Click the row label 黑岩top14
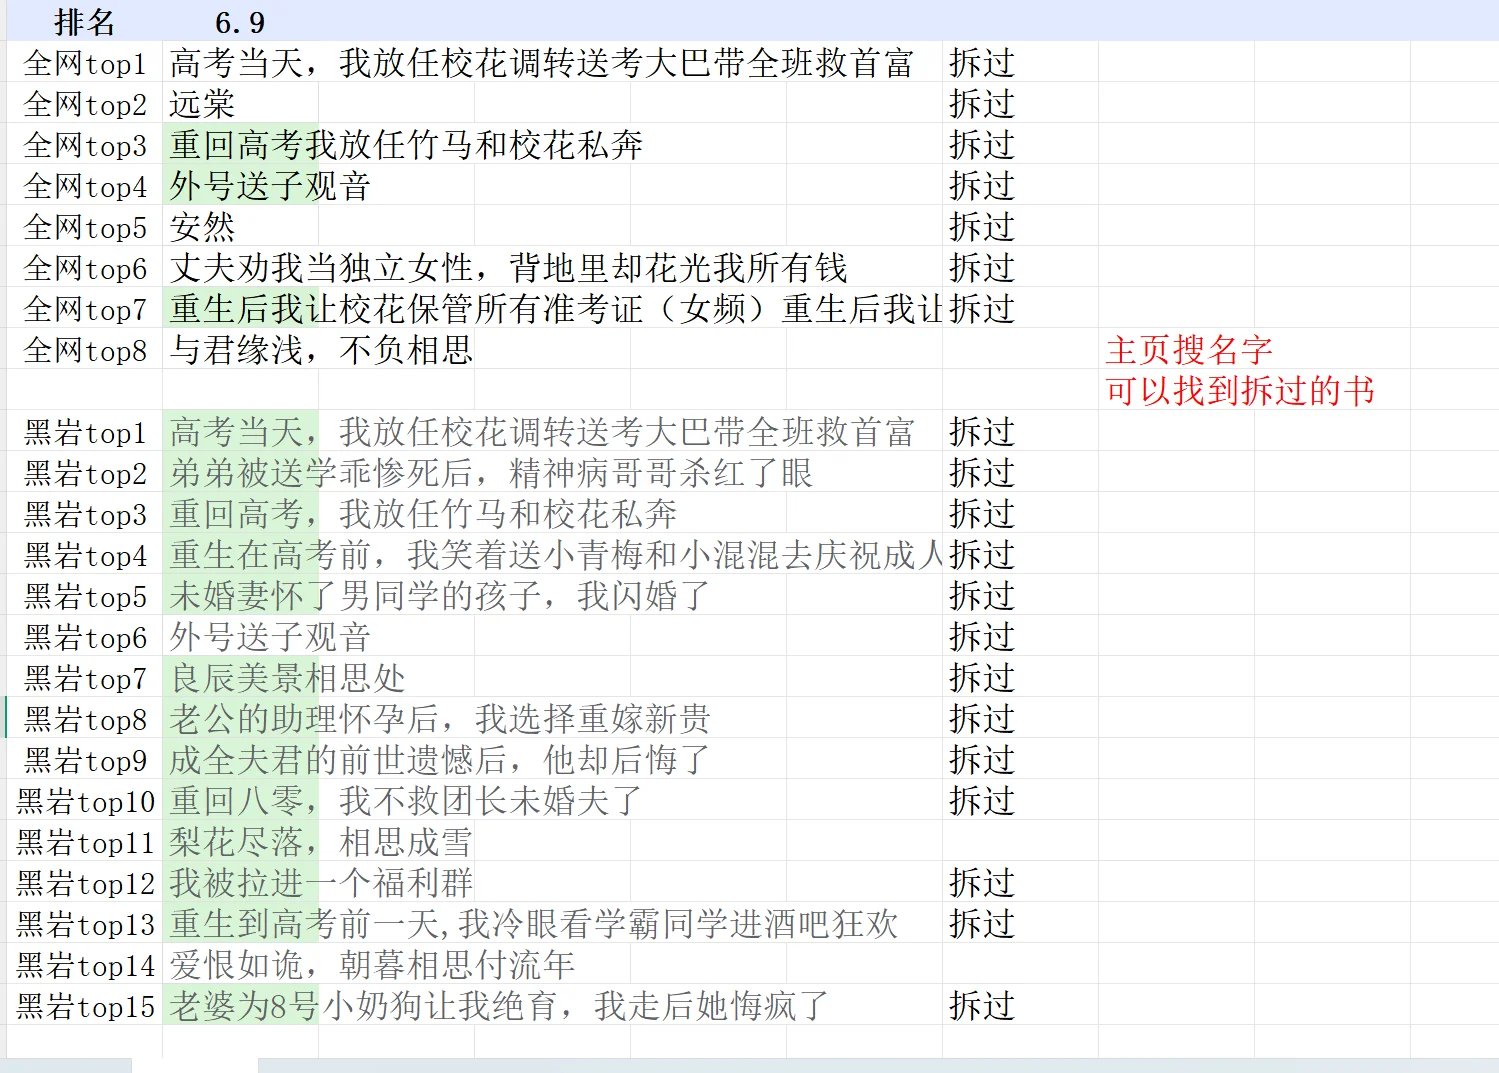Viewport: 1499px width, 1073px height. (x=84, y=965)
